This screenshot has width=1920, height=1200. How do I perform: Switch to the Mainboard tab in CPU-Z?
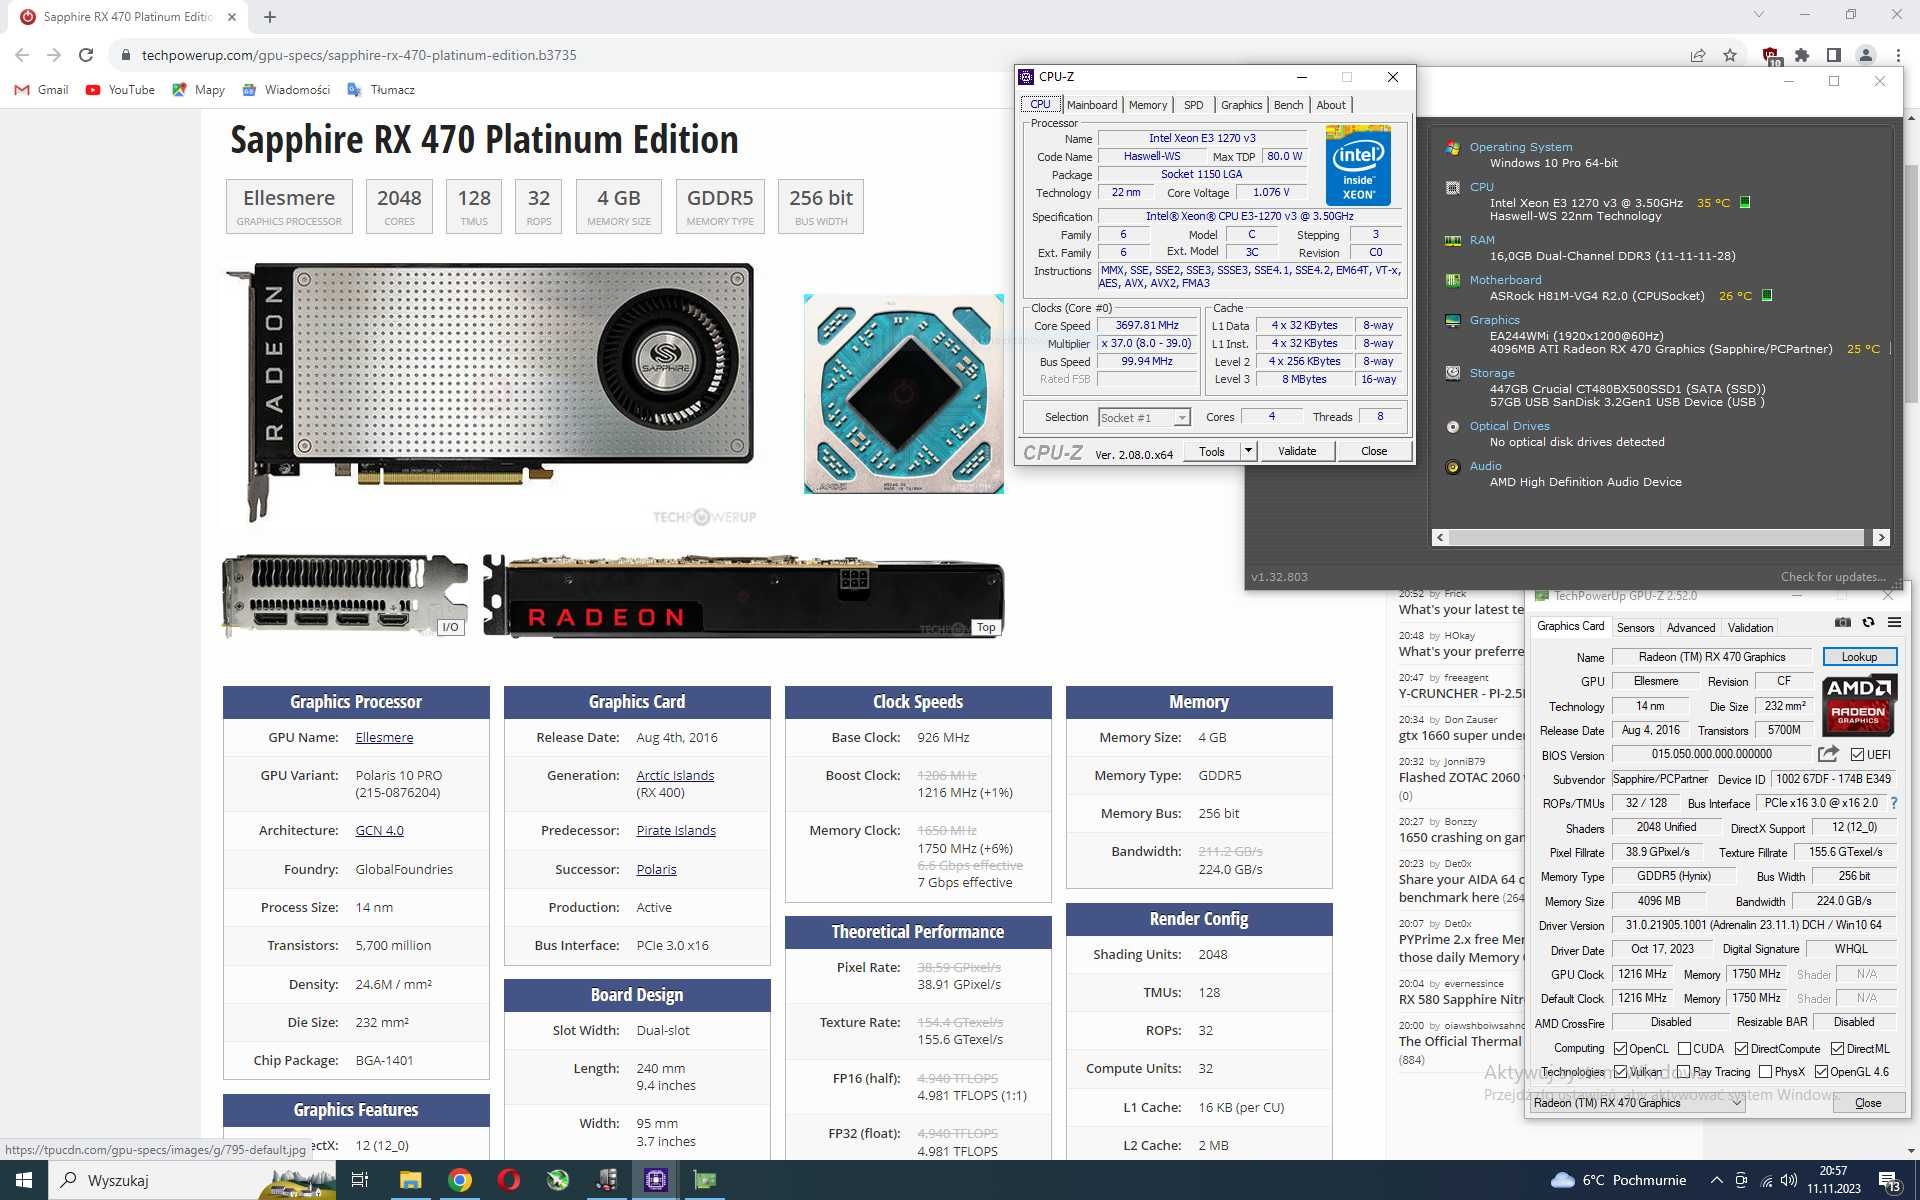point(1092,105)
